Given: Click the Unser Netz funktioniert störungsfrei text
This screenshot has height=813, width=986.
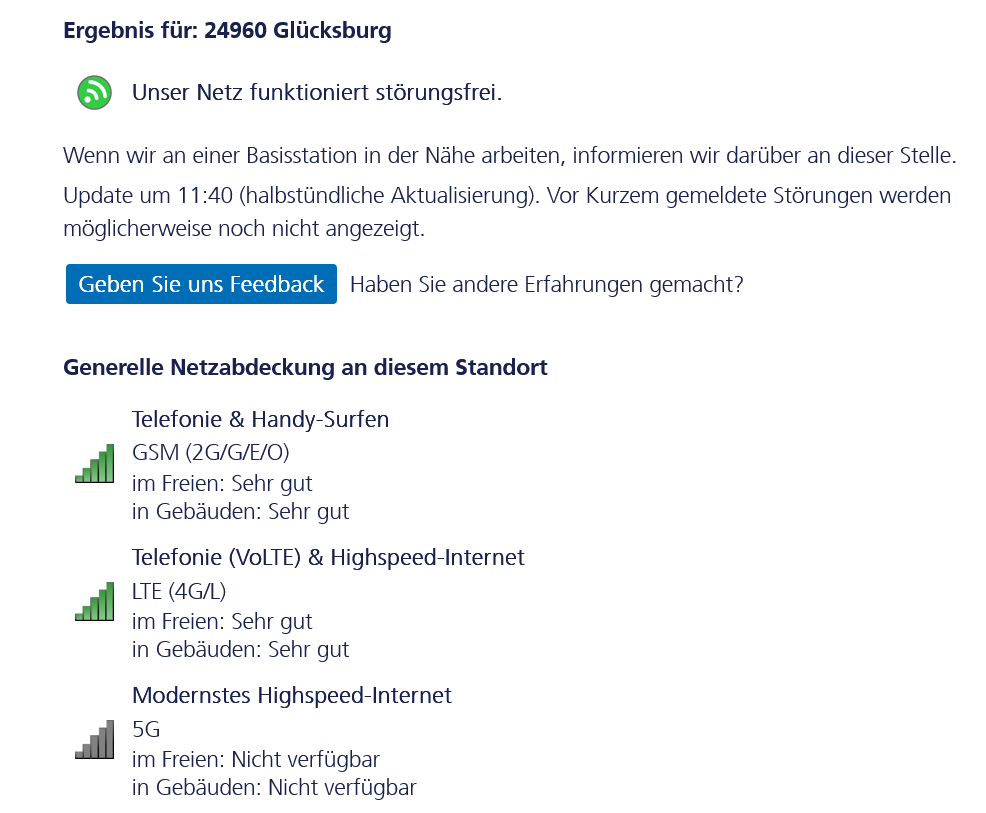Looking at the screenshot, I should [x=317, y=92].
